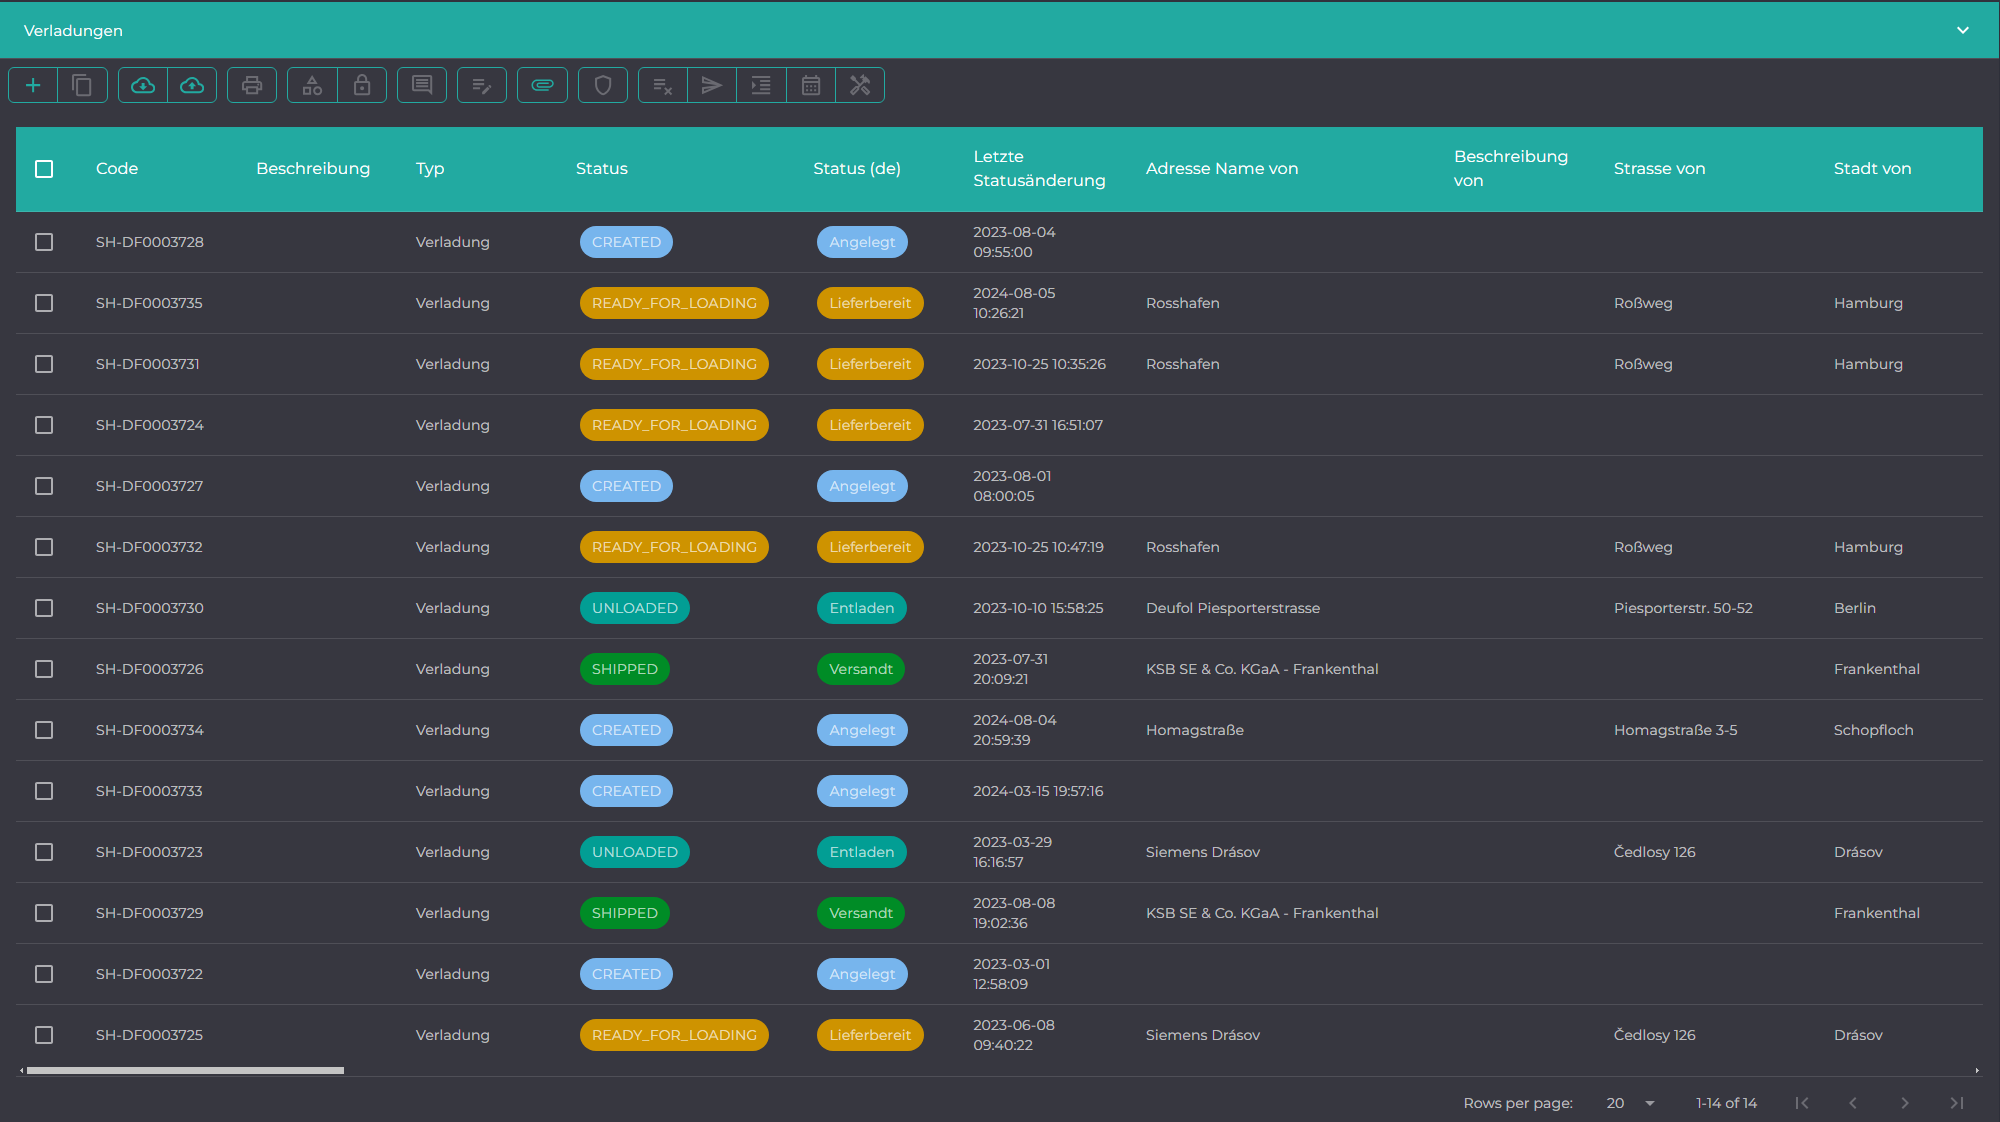Click the 1-14 of 14 page indicator
The image size is (2000, 1122).
point(1726,1103)
